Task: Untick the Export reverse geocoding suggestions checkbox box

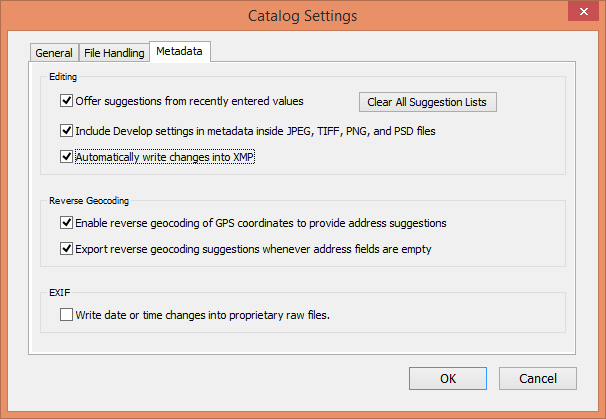Action: pos(66,249)
